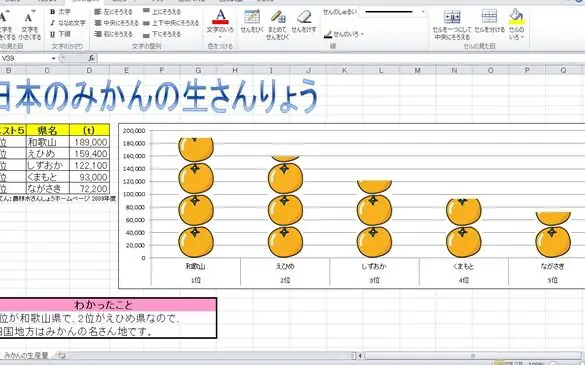Make text smaller with 文字を小さくする
The height and width of the screenshot is (365, 585).
pos(30,25)
